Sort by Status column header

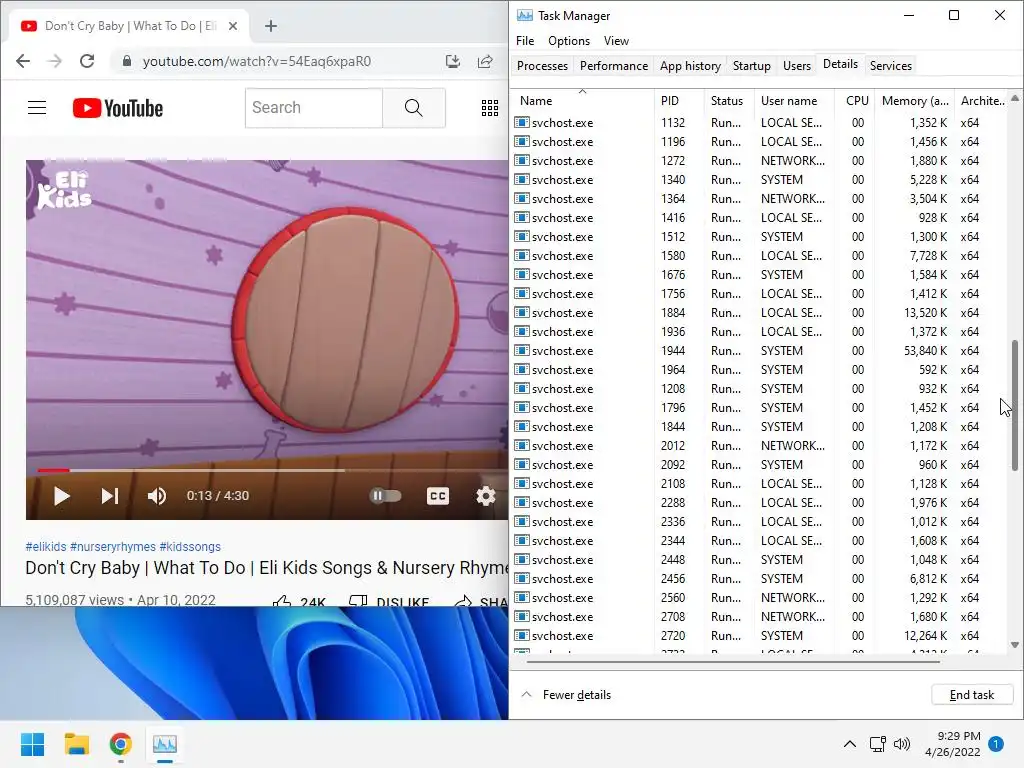(x=729, y=101)
